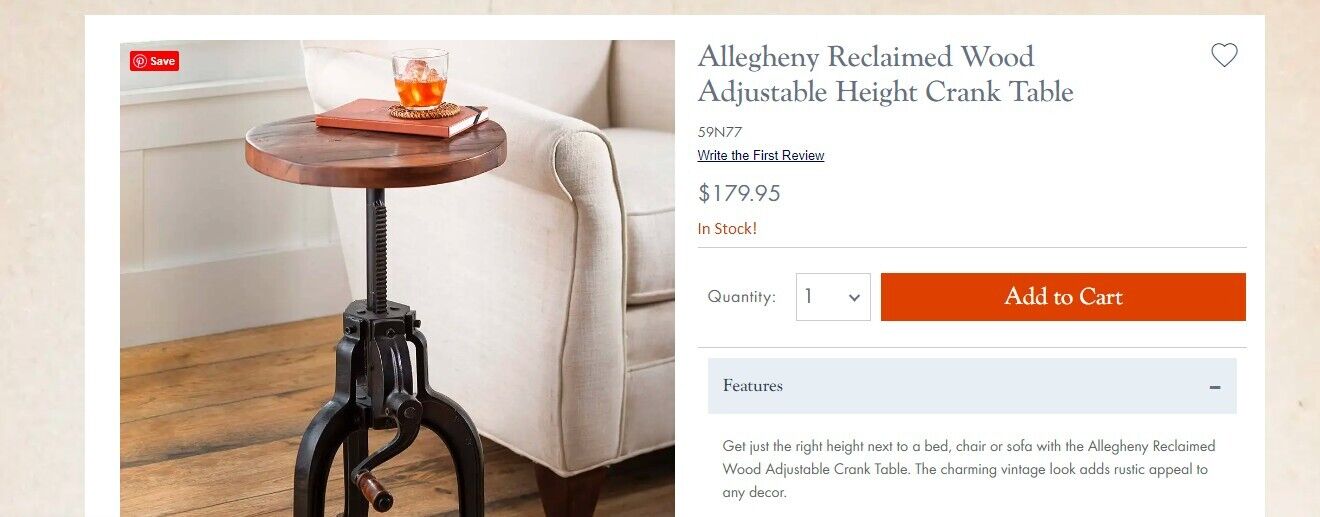Add the item to the wishlist with the heart icon
Screen dimensions: 1320x517
pos(1224,56)
